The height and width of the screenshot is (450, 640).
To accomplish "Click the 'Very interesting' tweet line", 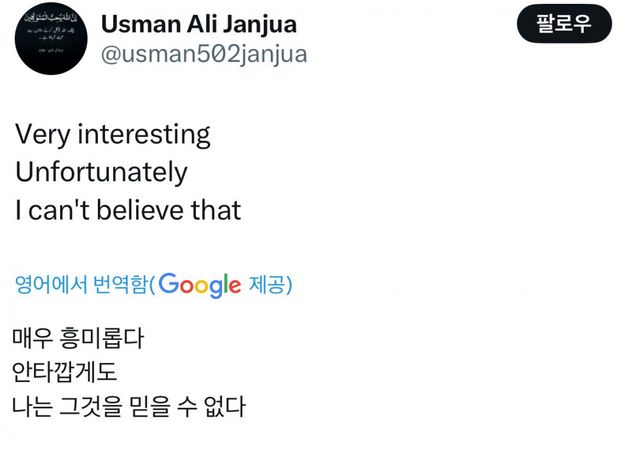I will [113, 135].
